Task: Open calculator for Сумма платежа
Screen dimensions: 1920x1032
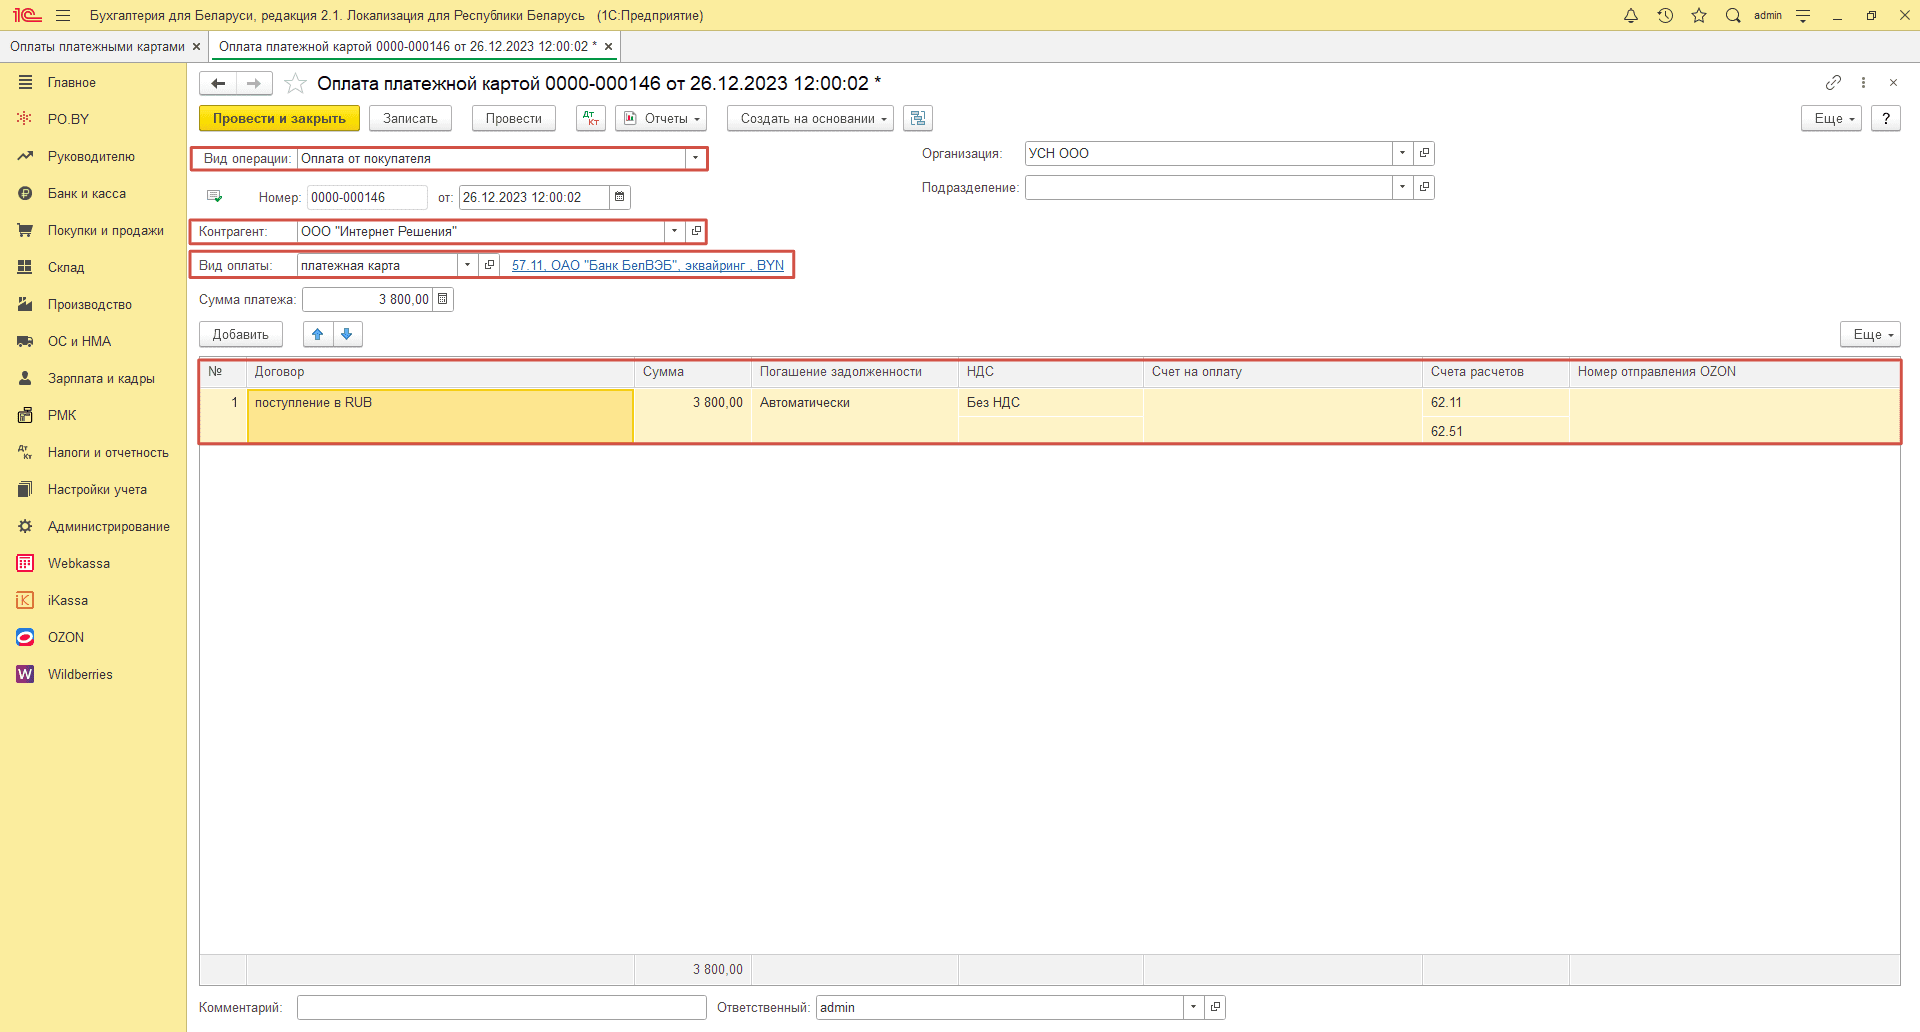Action: pos(443,299)
